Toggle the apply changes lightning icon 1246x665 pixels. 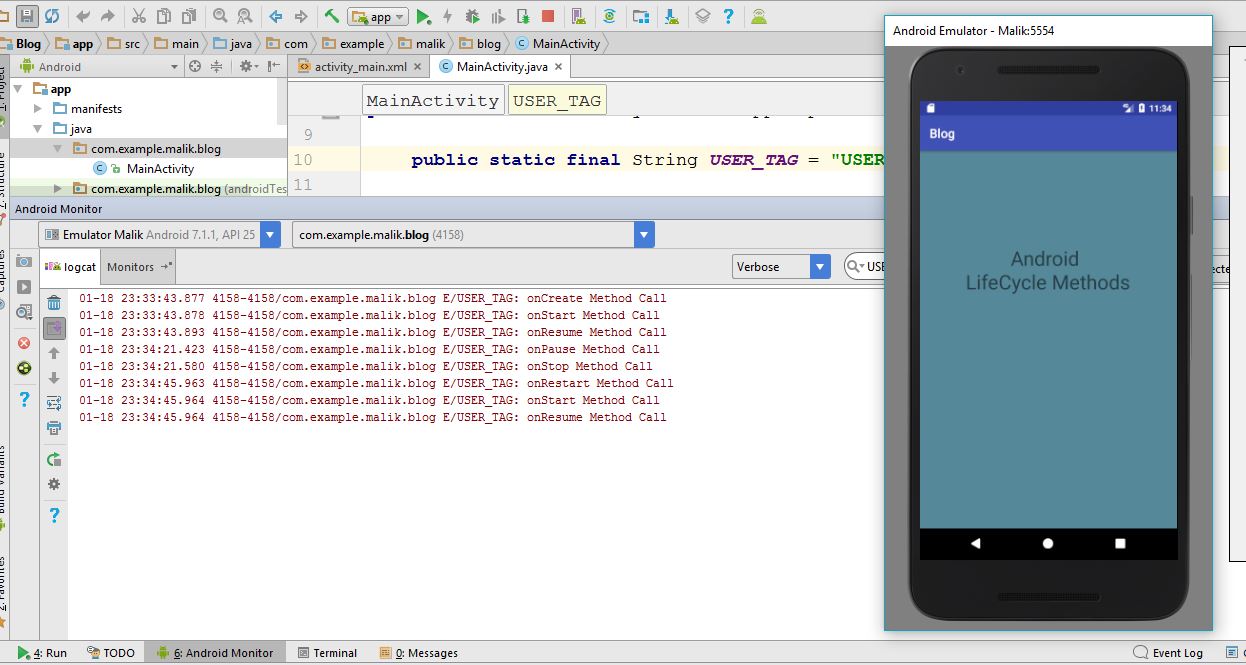[x=447, y=17]
